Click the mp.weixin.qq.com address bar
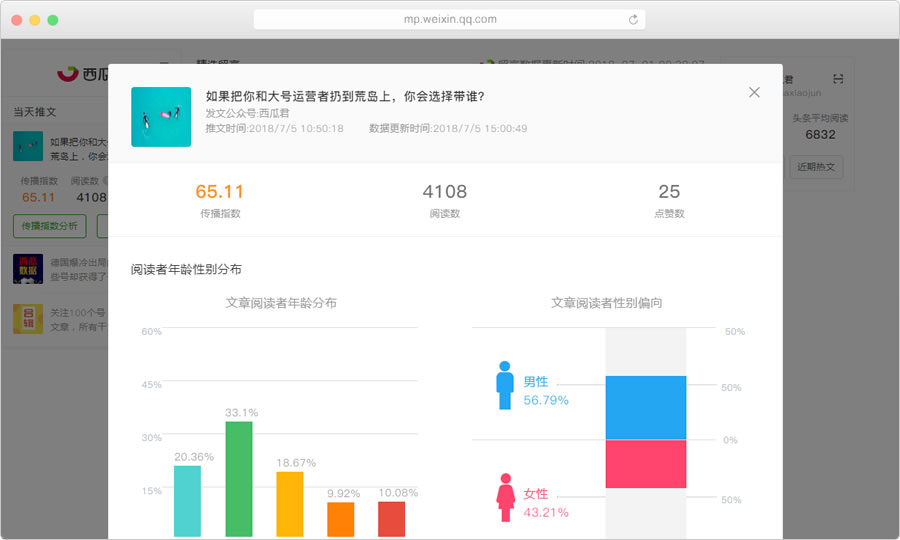This screenshot has height=540, width=900. pos(449,19)
